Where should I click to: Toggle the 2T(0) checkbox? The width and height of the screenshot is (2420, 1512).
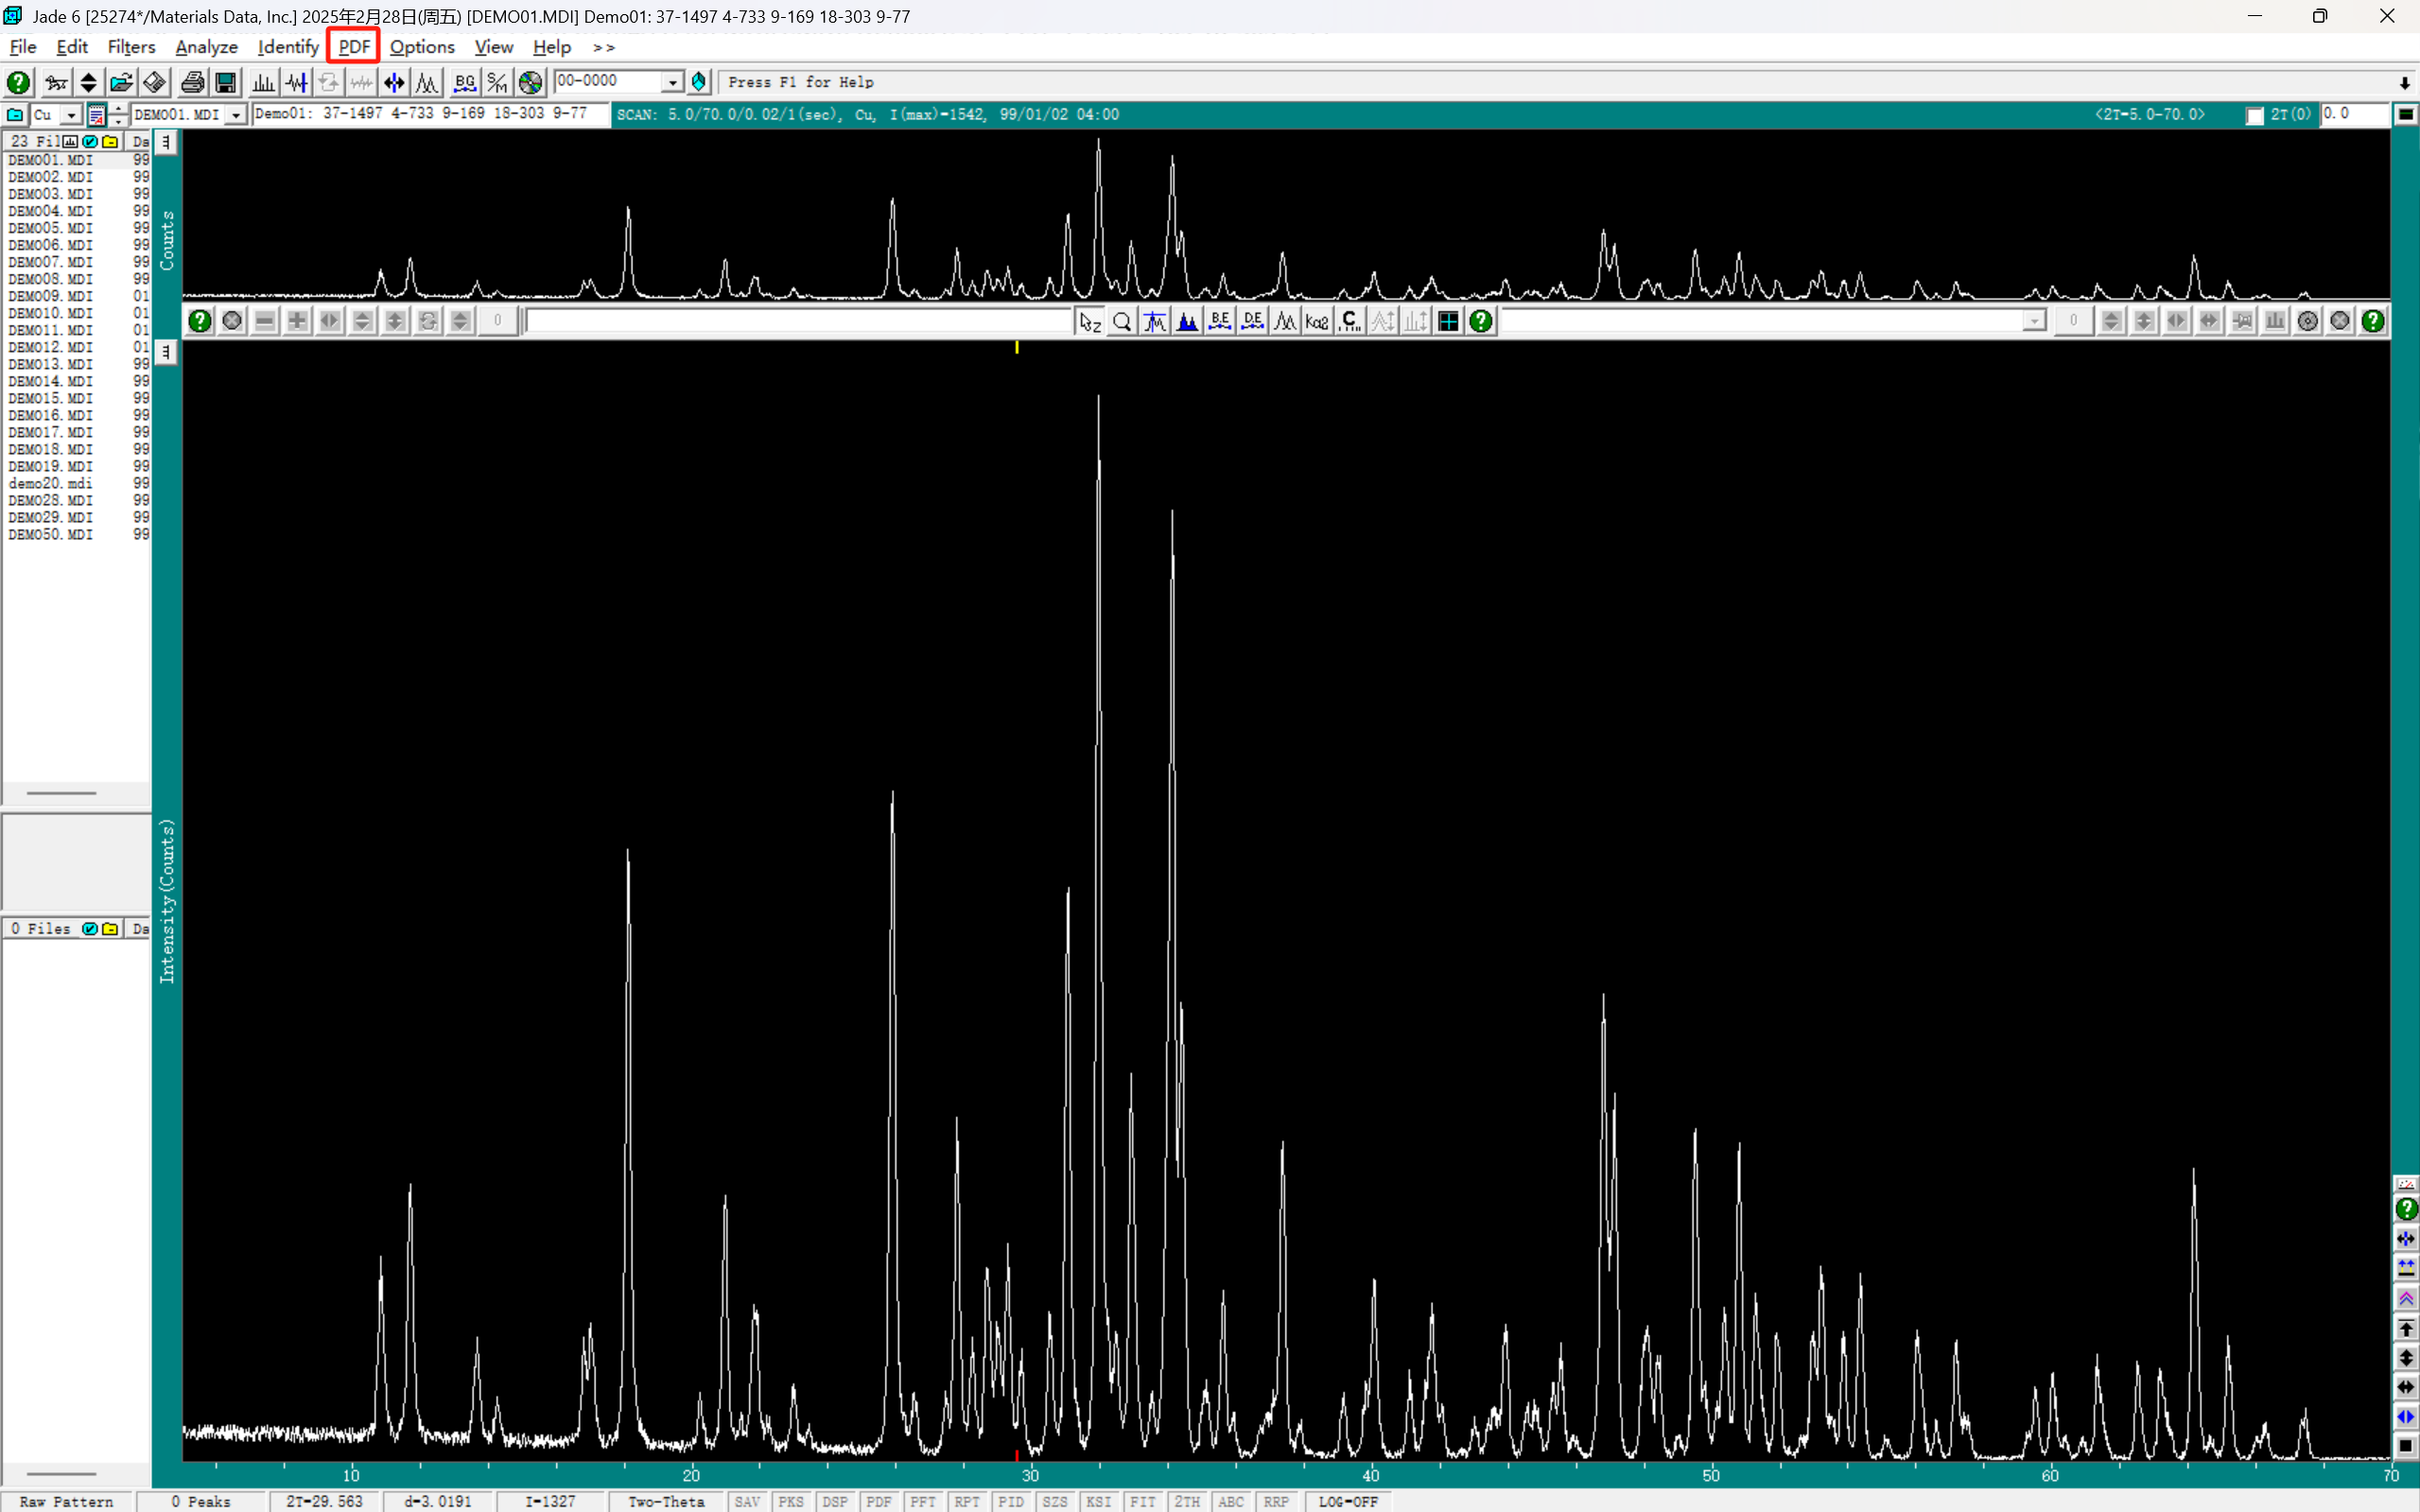(x=2255, y=115)
